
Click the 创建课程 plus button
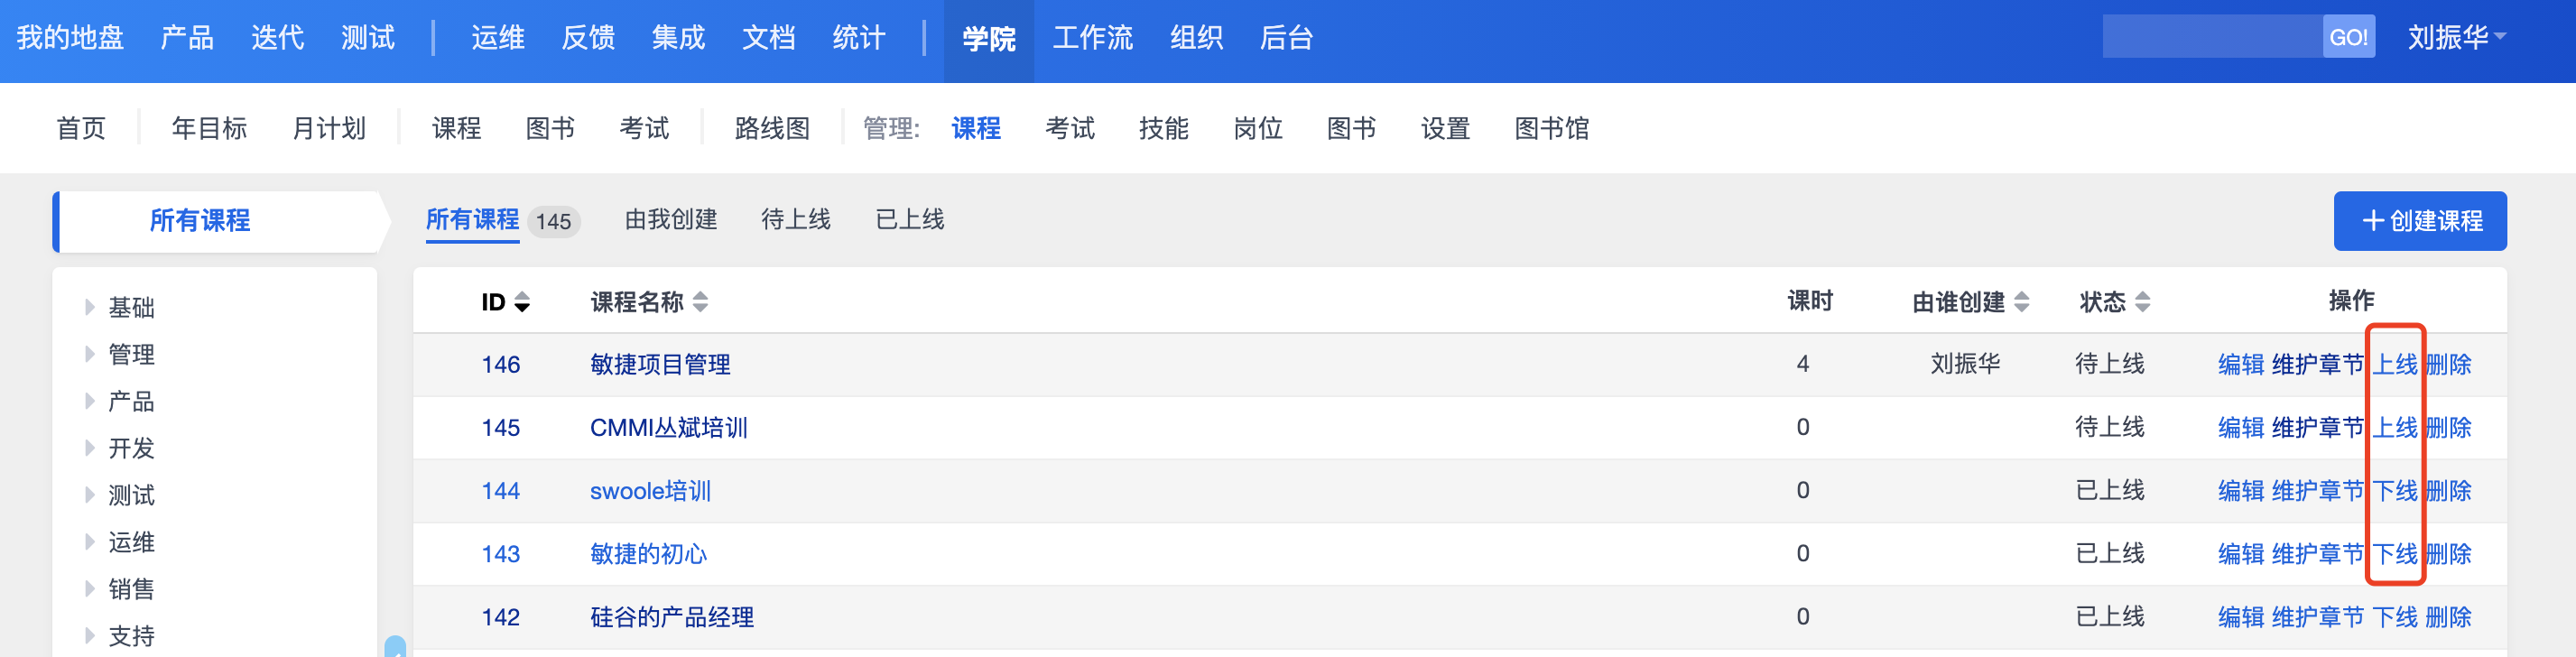2419,221
